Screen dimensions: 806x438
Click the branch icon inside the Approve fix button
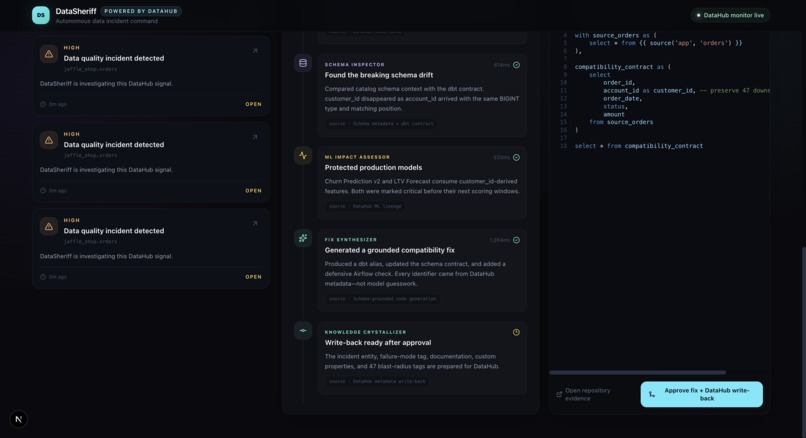coord(652,394)
